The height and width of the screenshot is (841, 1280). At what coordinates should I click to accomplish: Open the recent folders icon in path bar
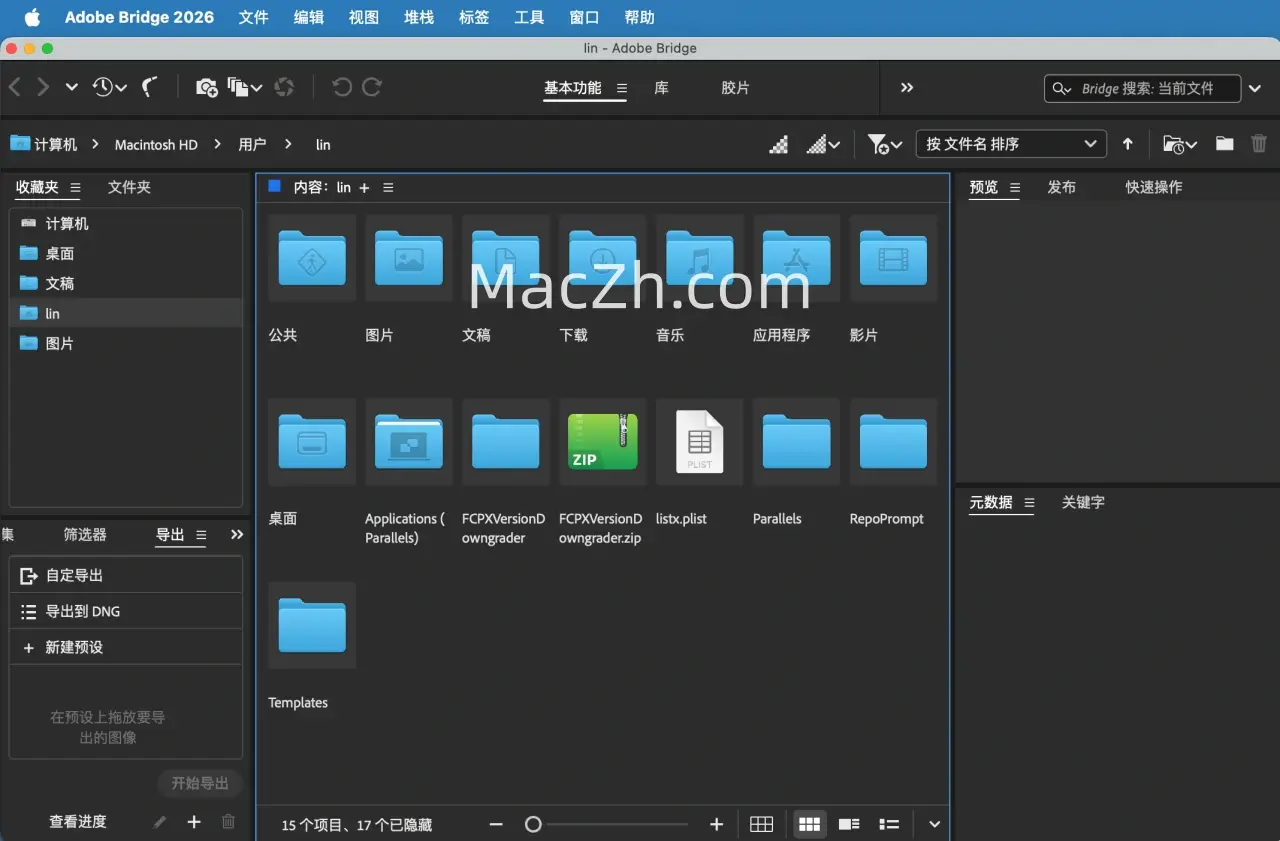(x=1180, y=145)
